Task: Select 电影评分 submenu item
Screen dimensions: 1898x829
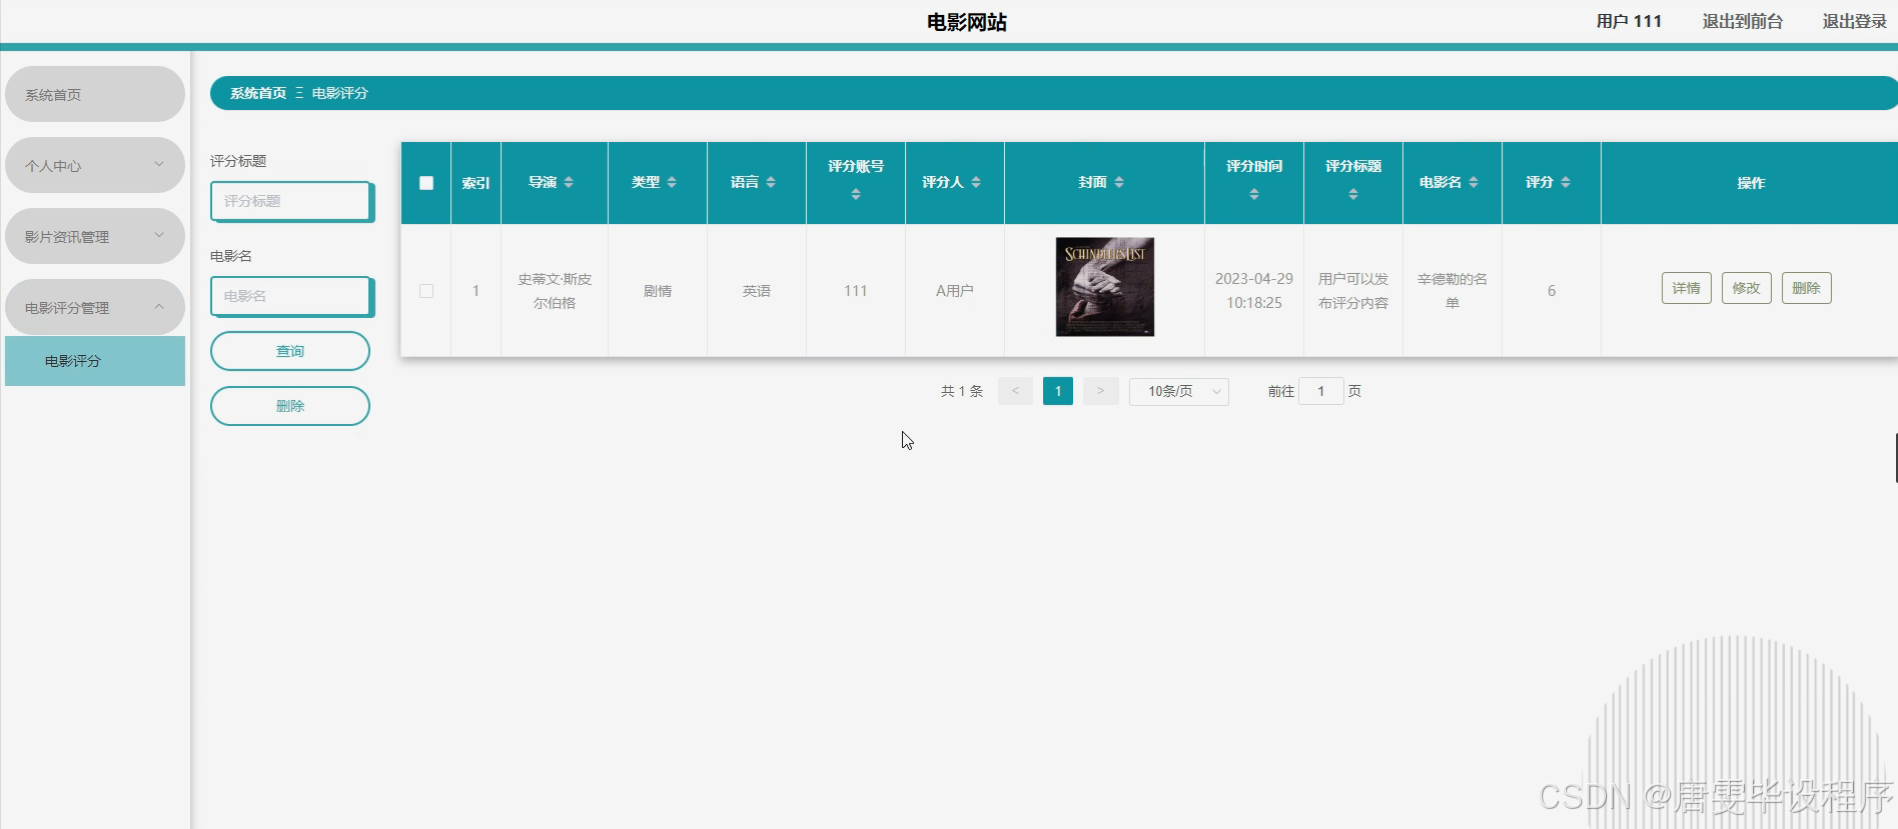Action: point(95,361)
